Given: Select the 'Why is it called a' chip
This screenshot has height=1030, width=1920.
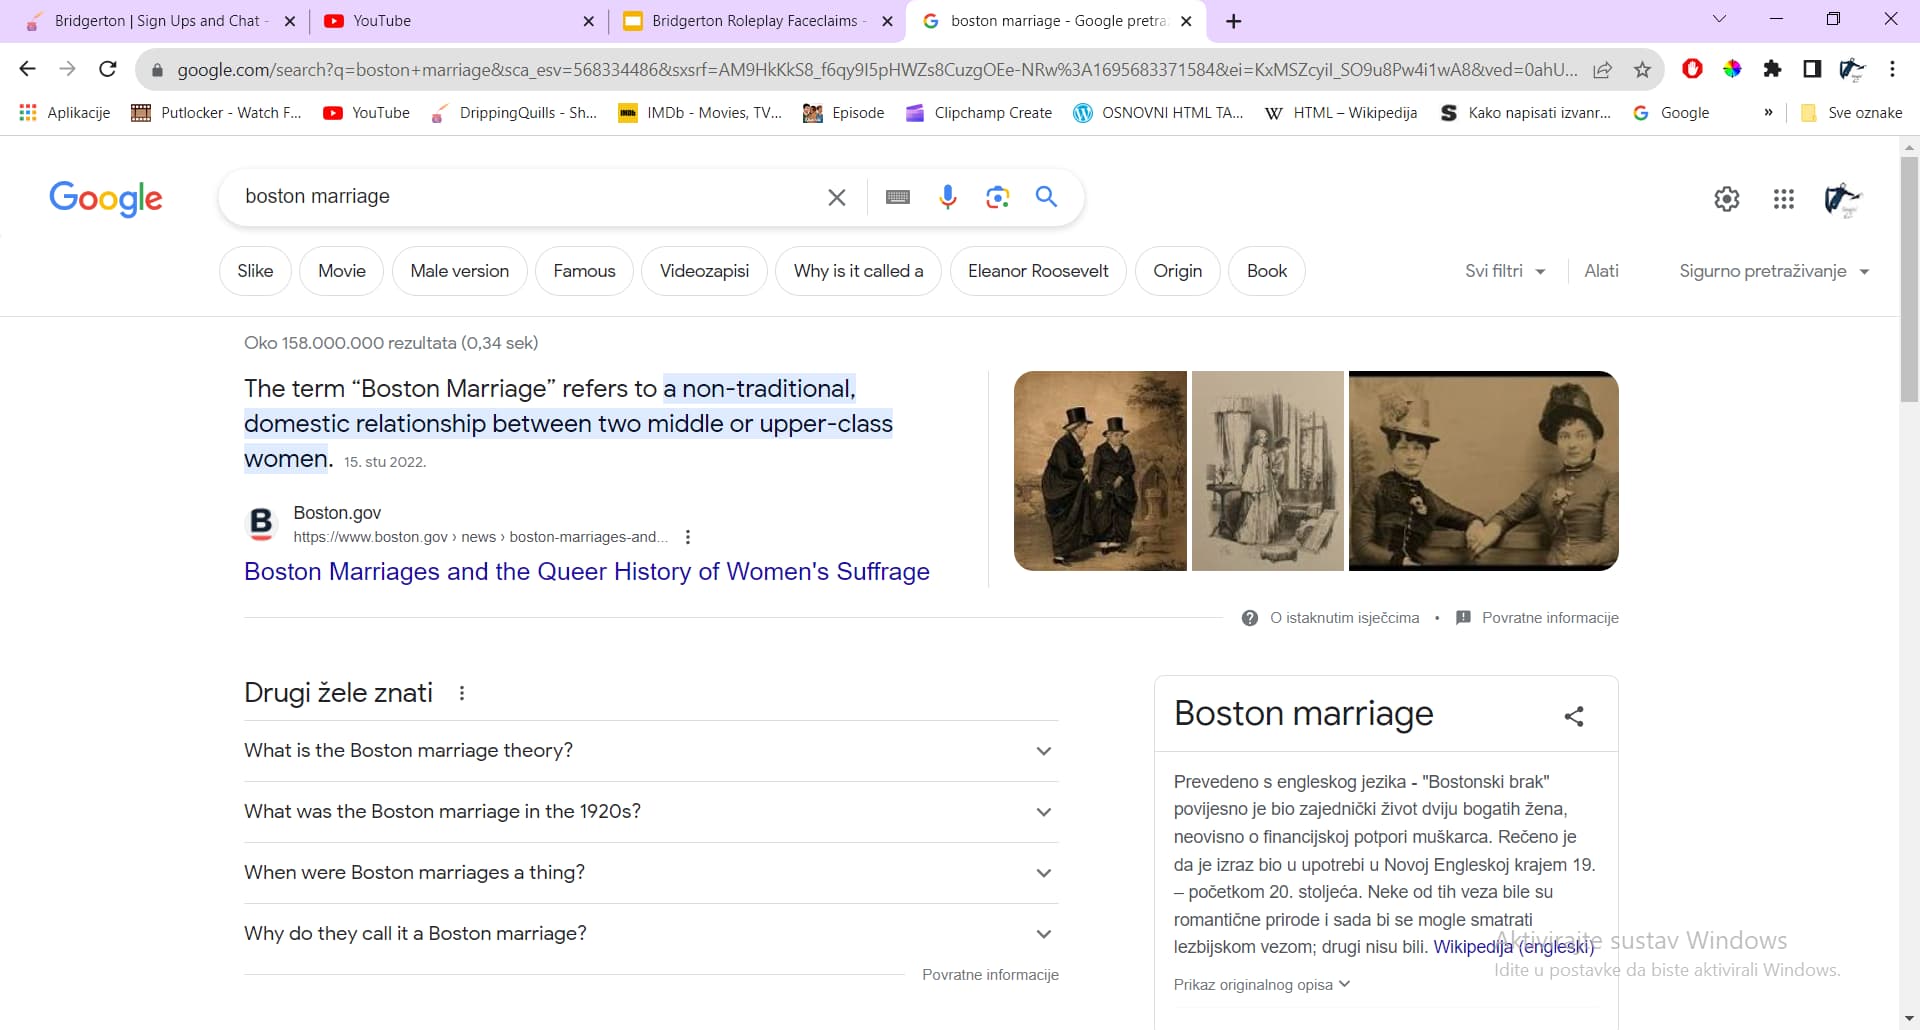Looking at the screenshot, I should 858,271.
